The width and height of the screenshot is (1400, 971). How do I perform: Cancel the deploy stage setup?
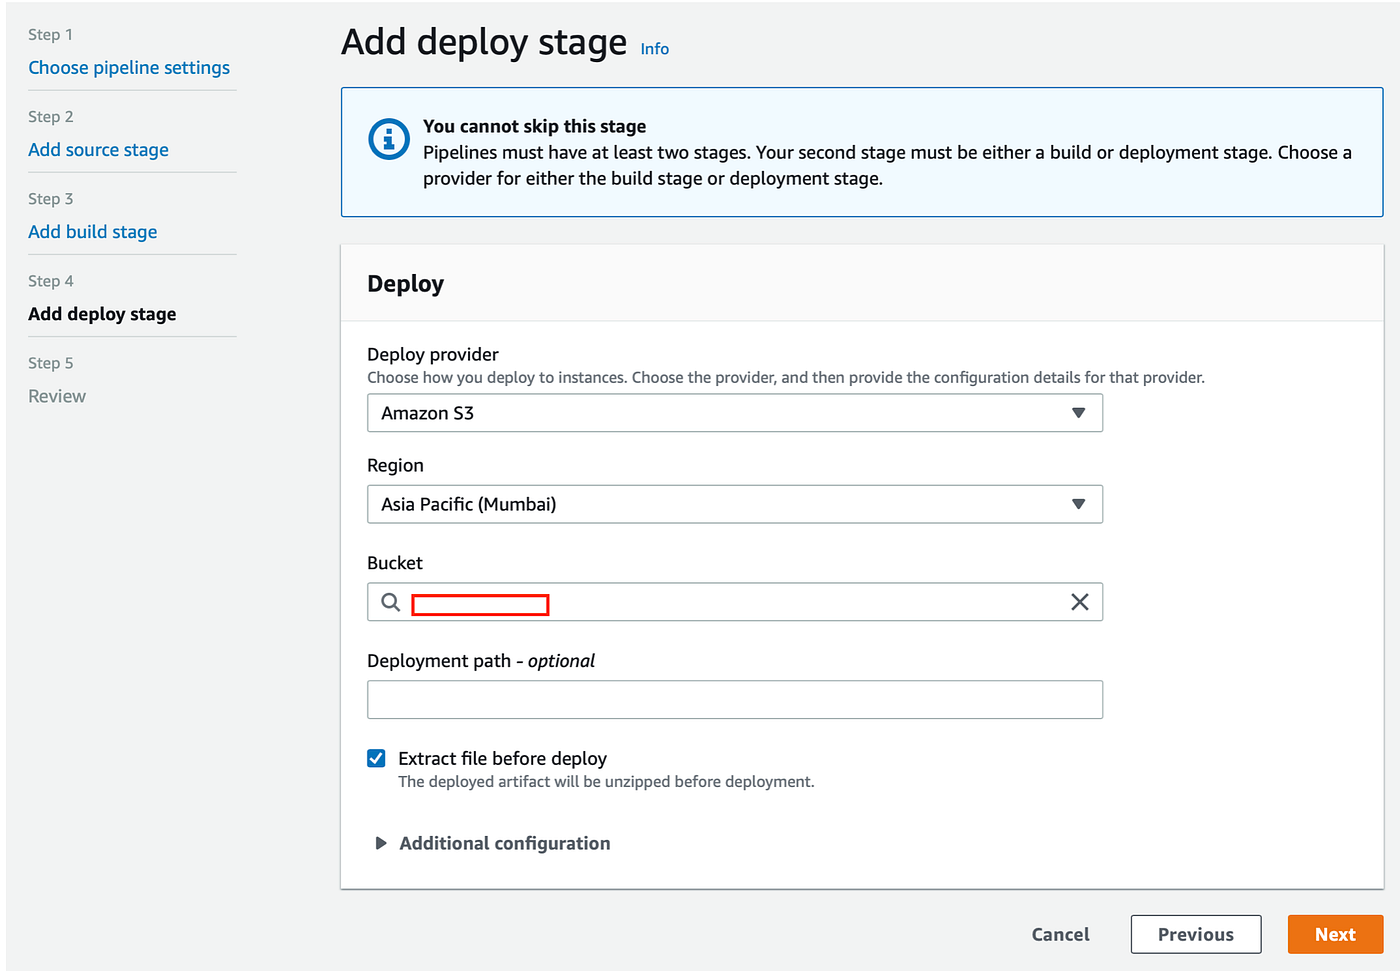tap(1060, 933)
